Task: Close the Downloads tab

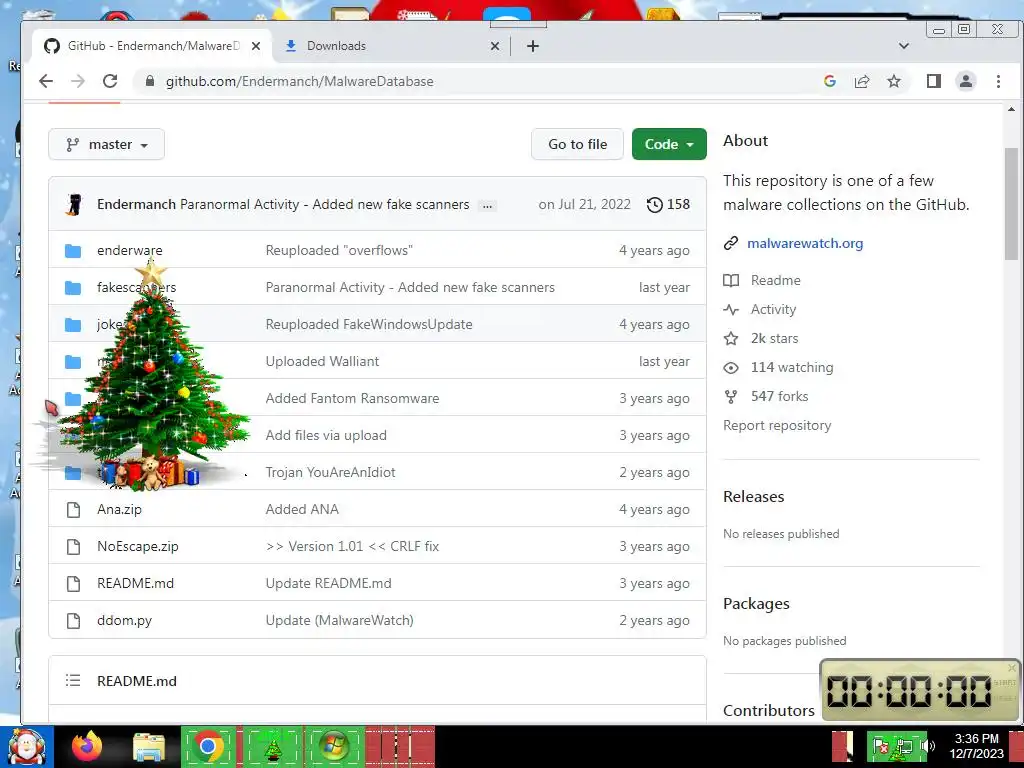Action: pos(495,46)
